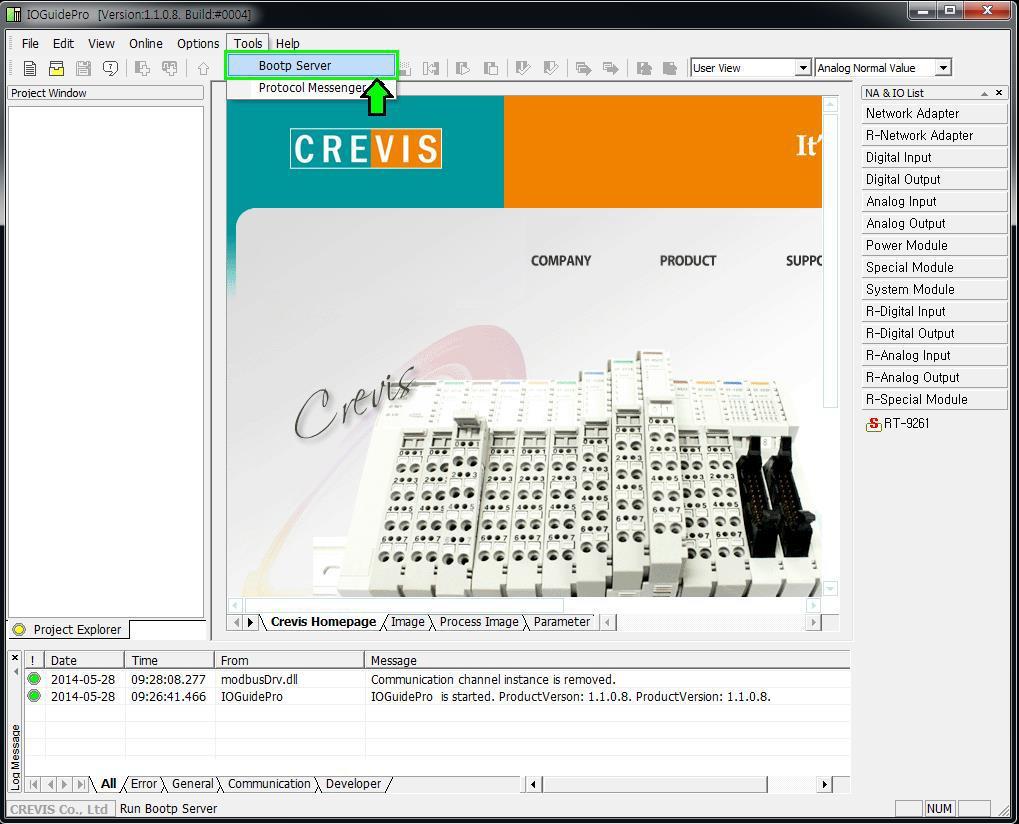Viewport: 1019px width, 824px height.
Task: Click the question mark help bubble icon
Action: tap(110, 68)
